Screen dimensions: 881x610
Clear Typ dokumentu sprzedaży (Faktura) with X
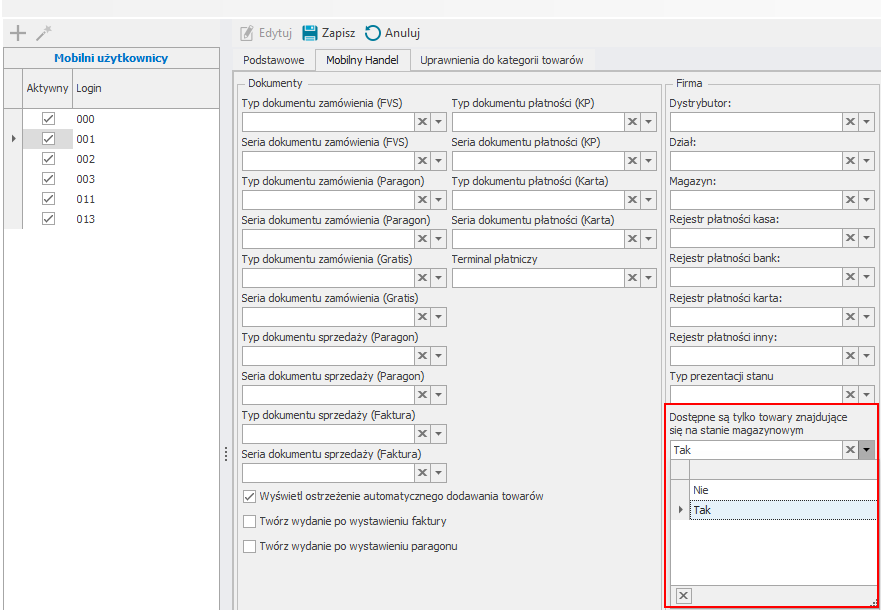tap(422, 434)
